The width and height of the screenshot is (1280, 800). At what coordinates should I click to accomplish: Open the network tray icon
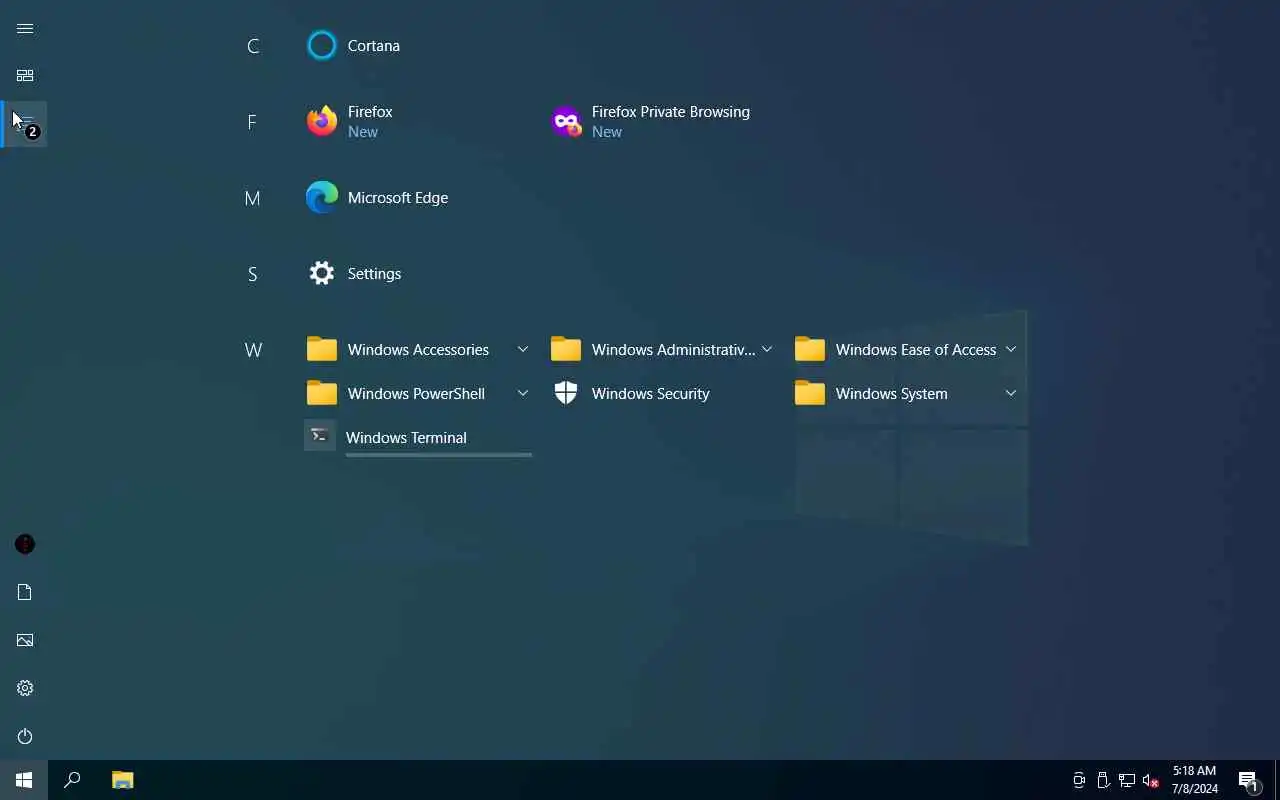click(x=1127, y=780)
